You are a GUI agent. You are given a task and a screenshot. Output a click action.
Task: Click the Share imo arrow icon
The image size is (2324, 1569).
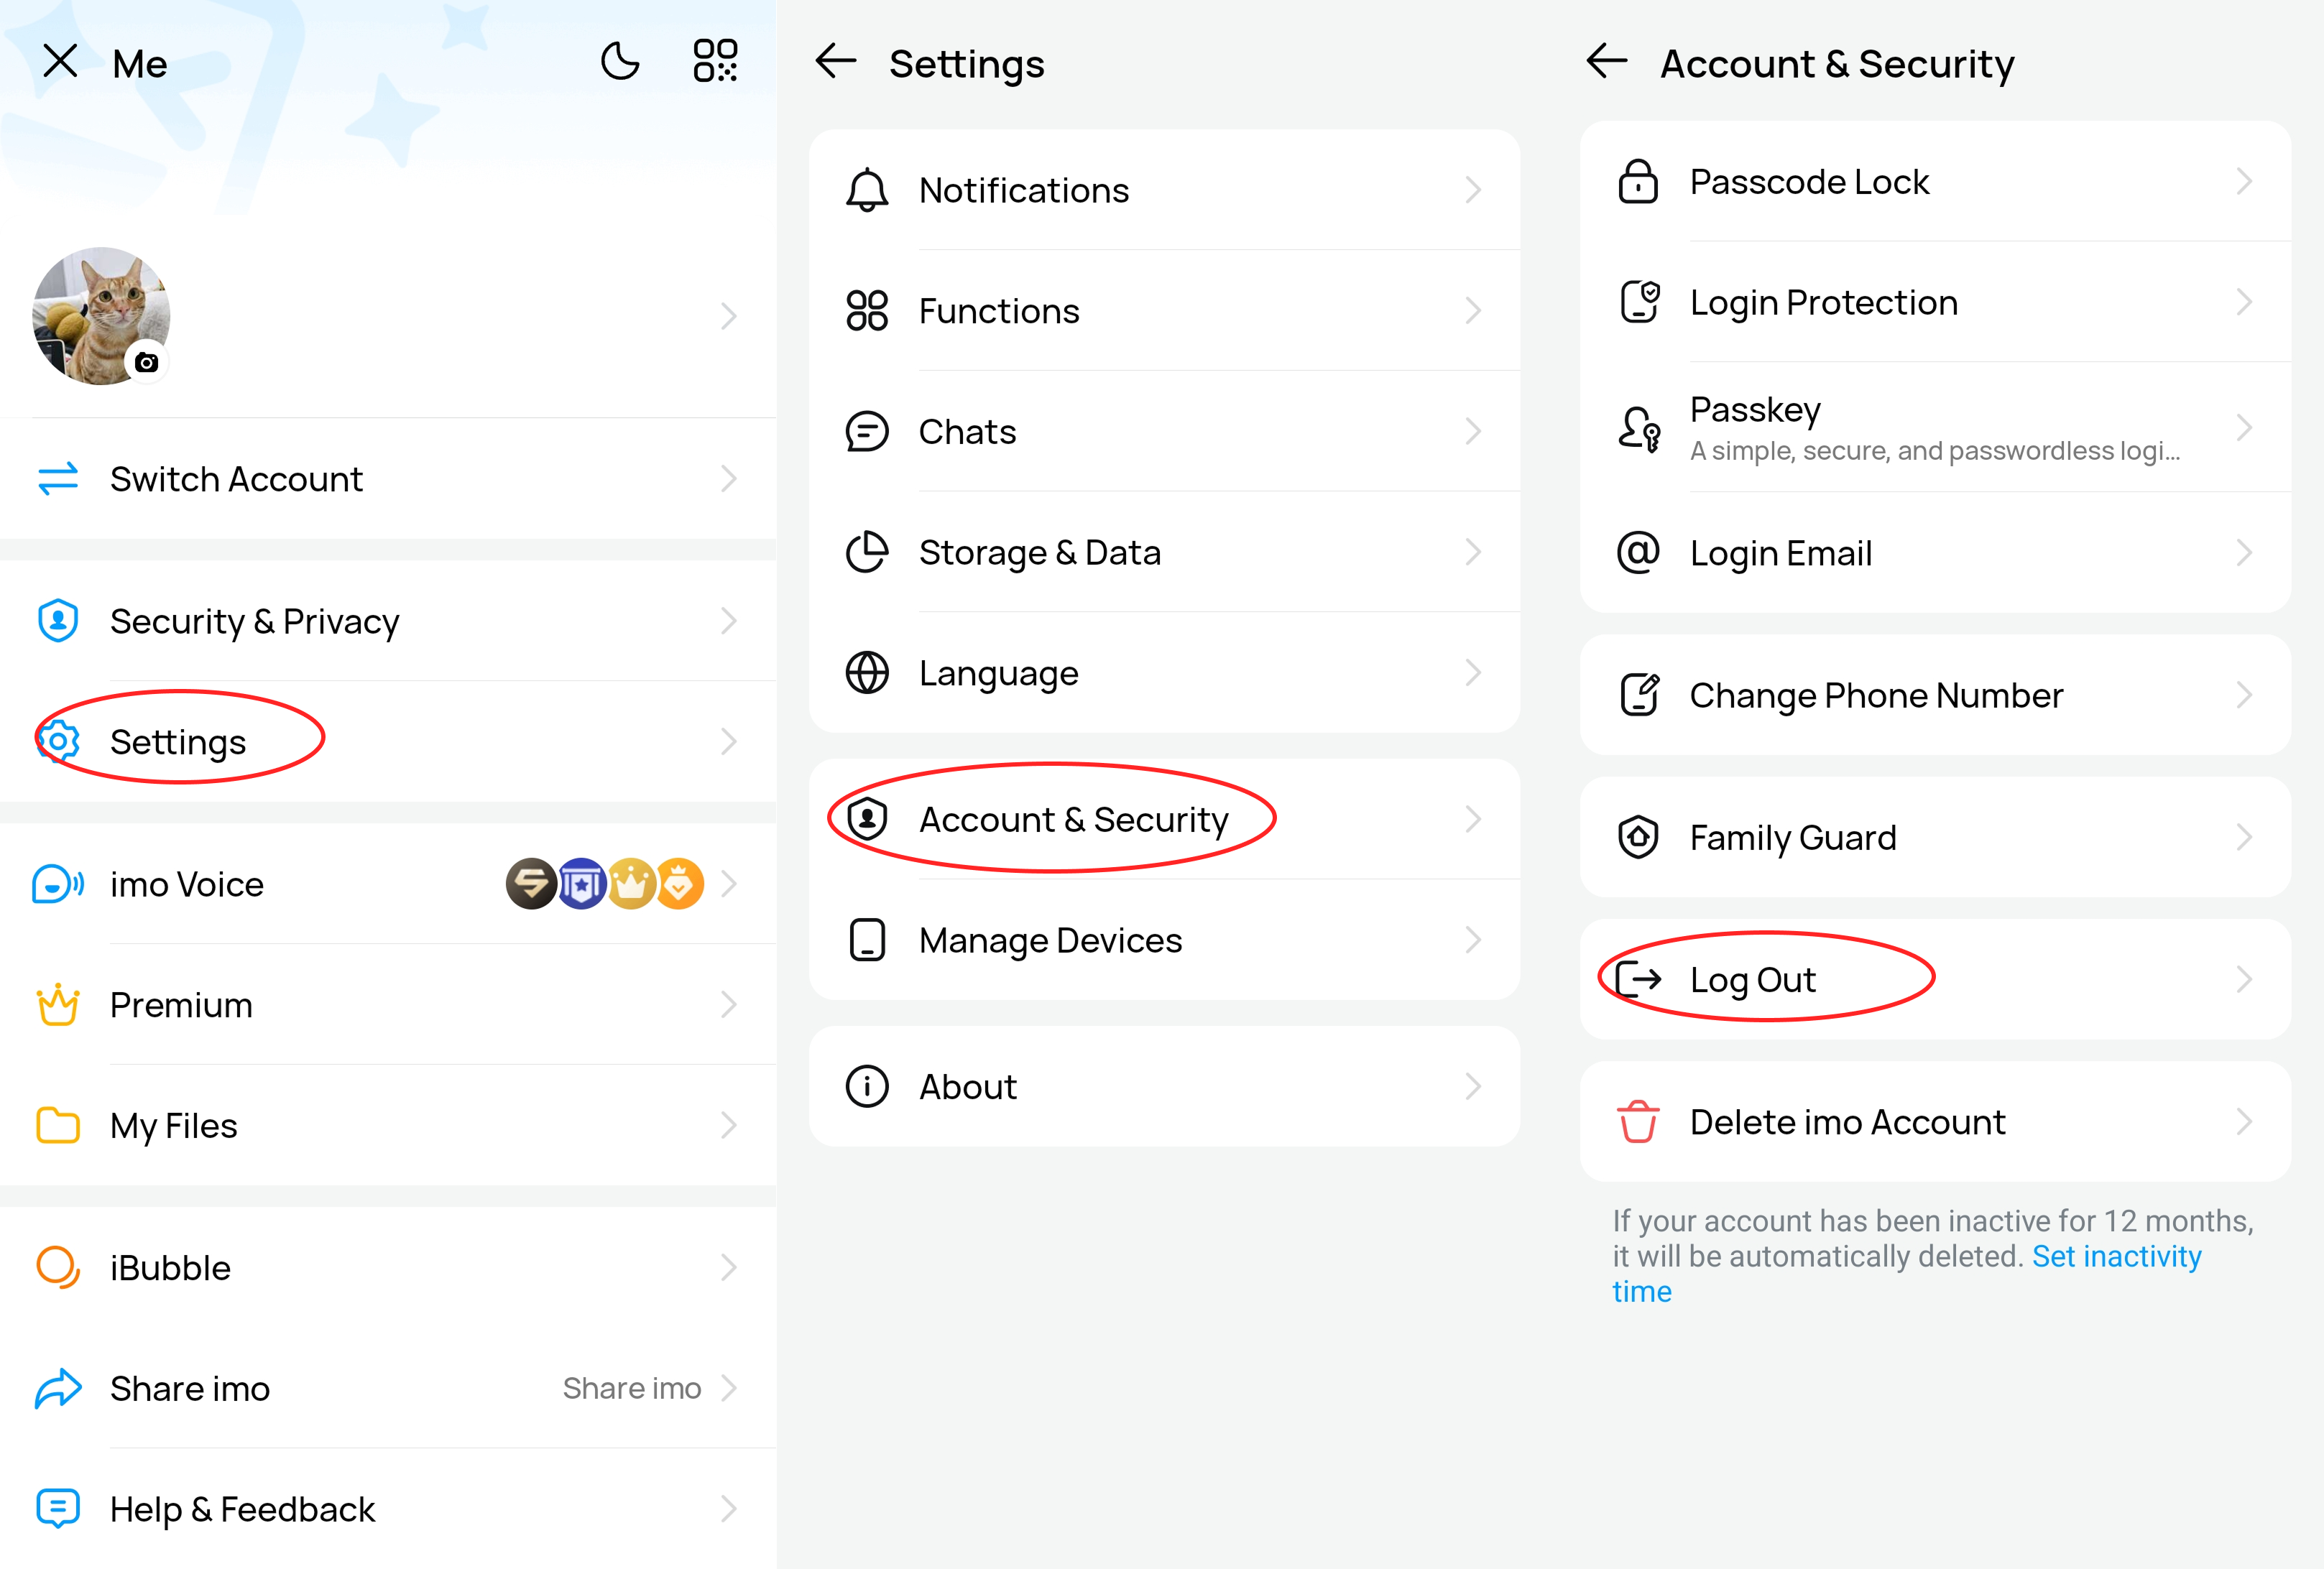pyautogui.click(x=58, y=1388)
